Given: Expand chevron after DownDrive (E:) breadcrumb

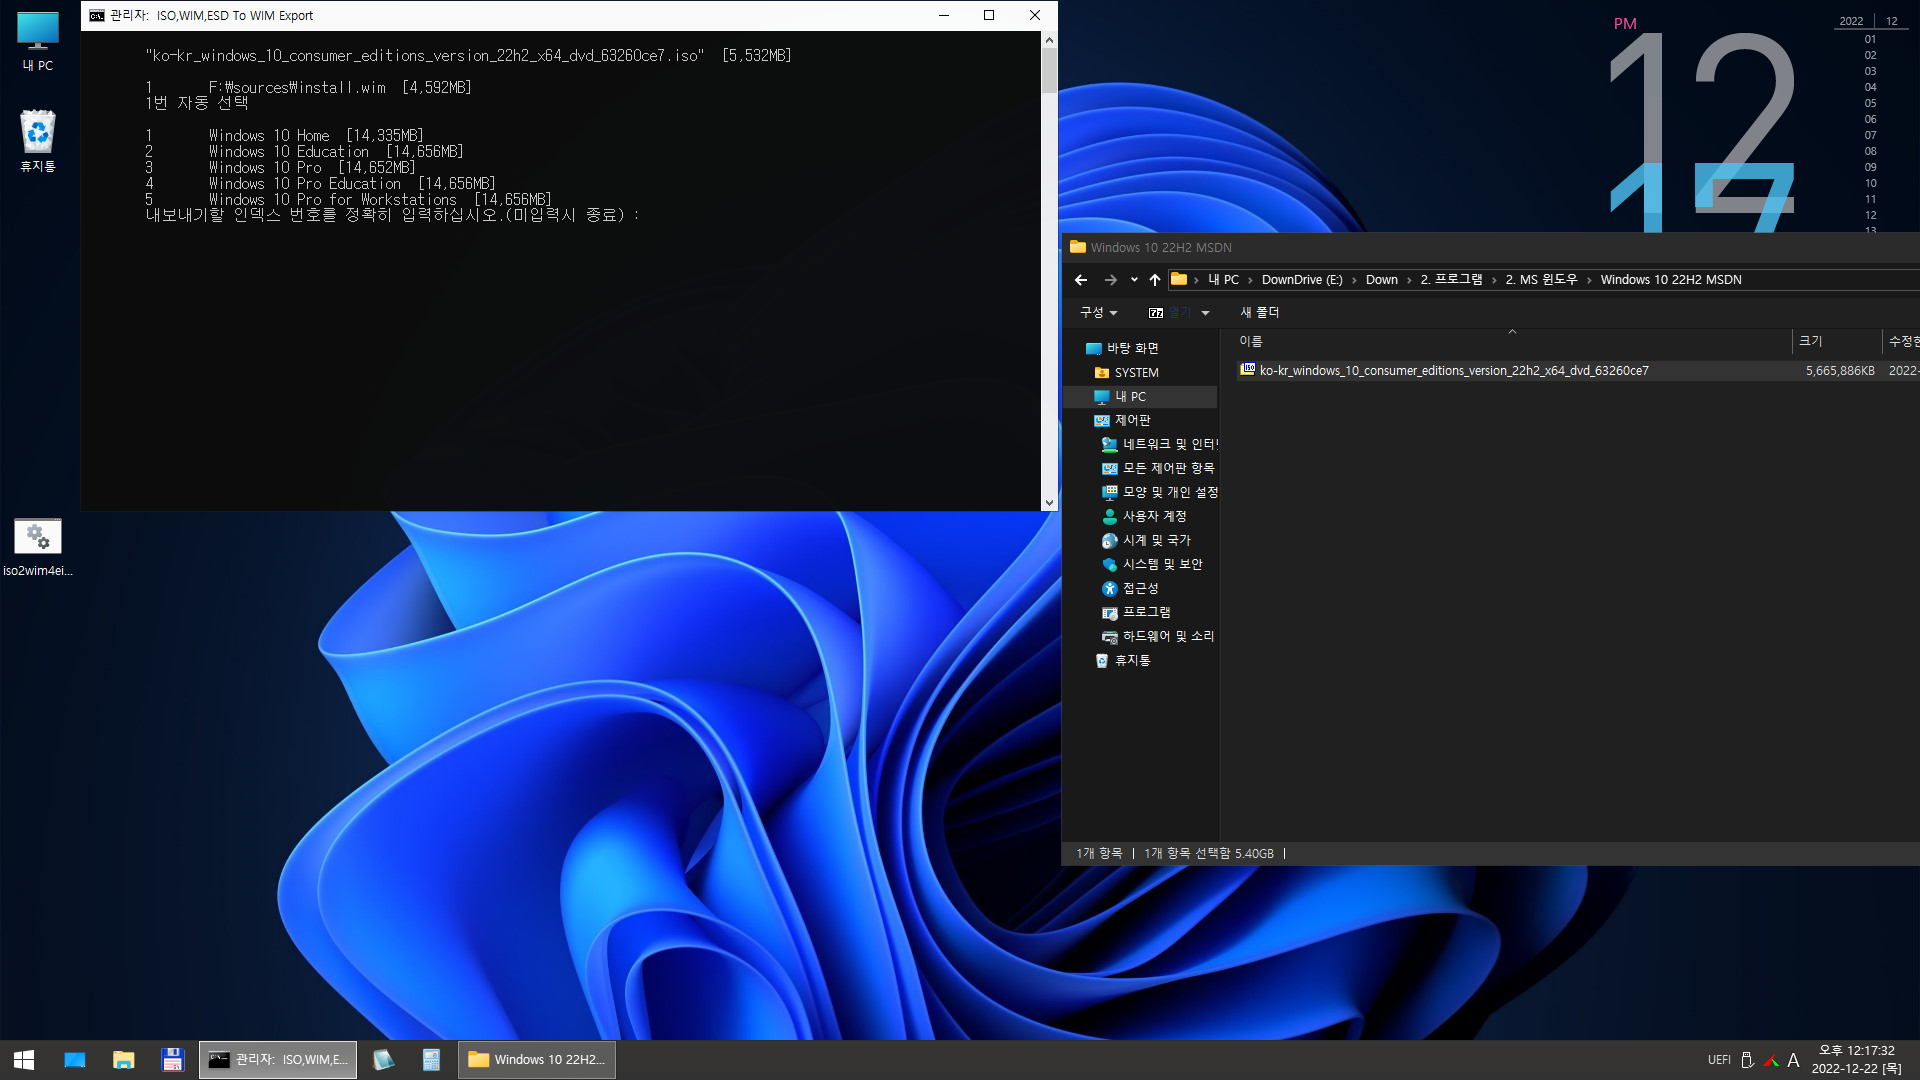Looking at the screenshot, I should (x=1354, y=281).
